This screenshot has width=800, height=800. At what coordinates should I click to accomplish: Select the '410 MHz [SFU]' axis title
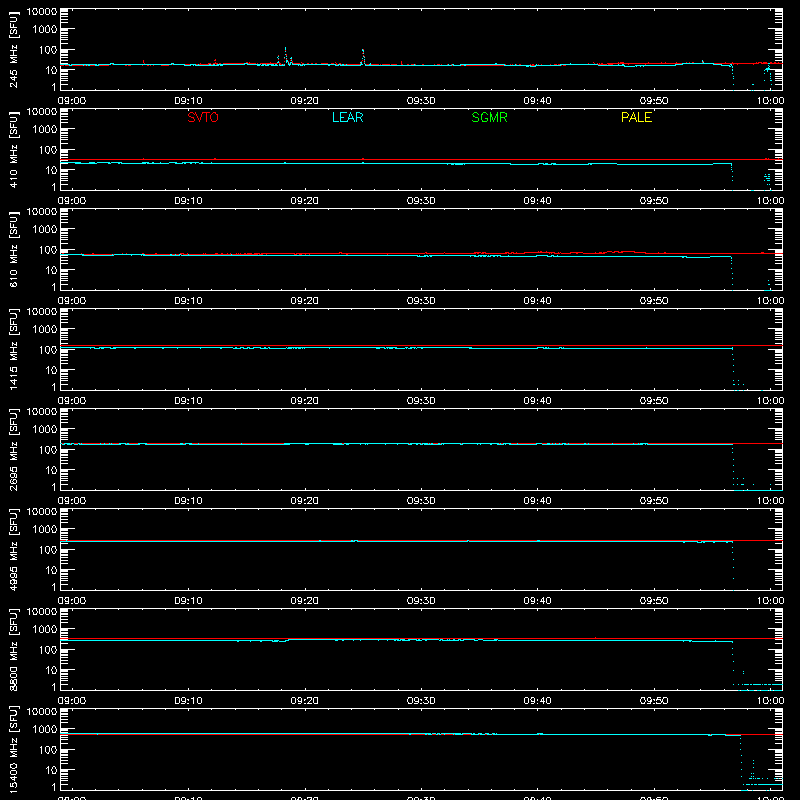click(x=13, y=149)
